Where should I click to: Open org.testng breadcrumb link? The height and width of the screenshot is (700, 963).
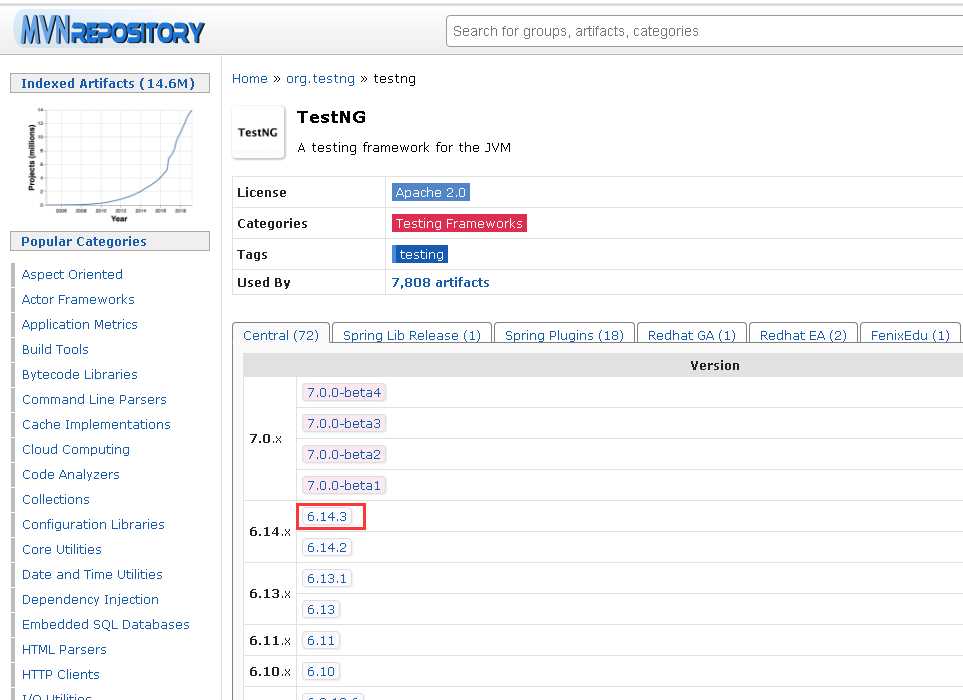320,79
